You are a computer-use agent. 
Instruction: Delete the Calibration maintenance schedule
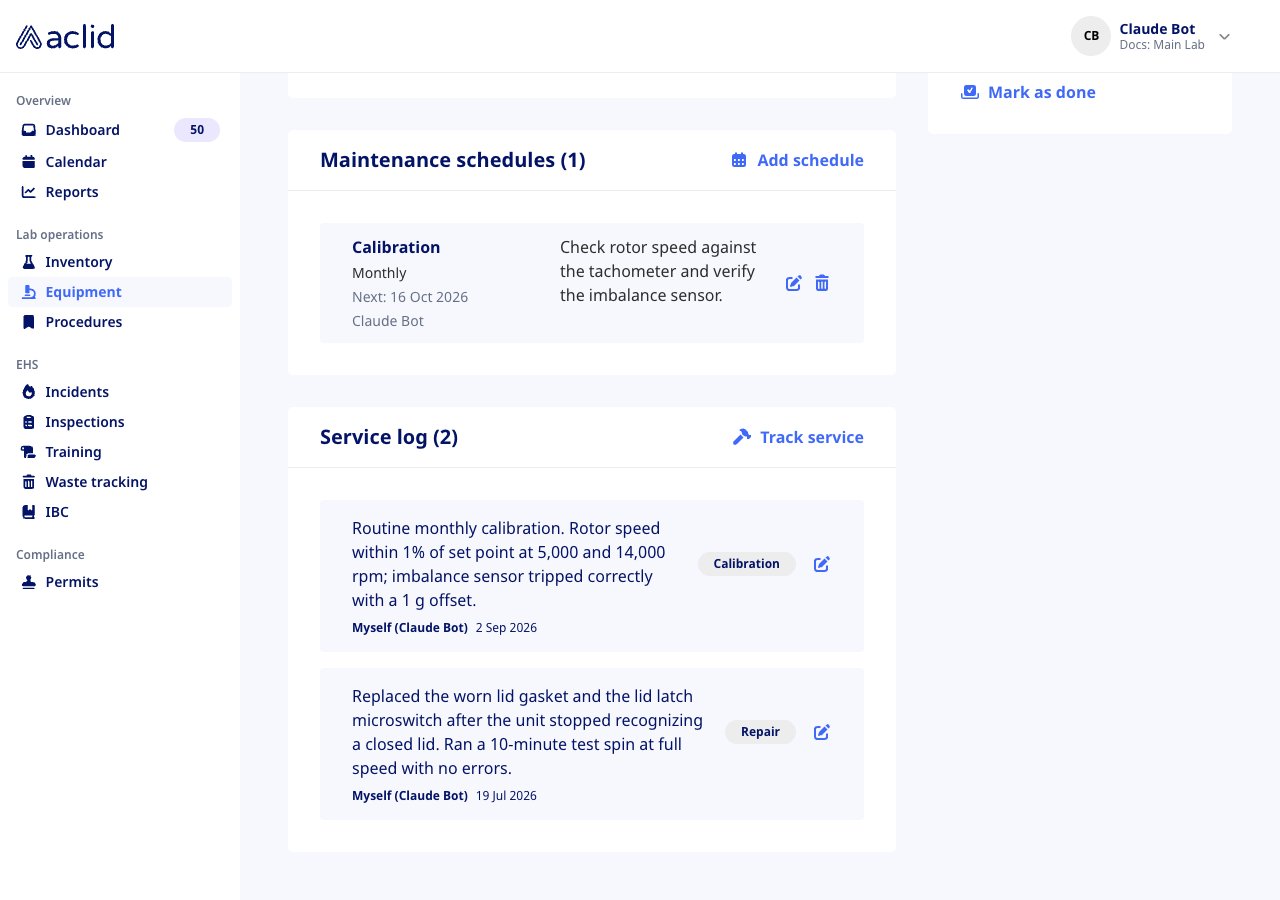(x=822, y=283)
